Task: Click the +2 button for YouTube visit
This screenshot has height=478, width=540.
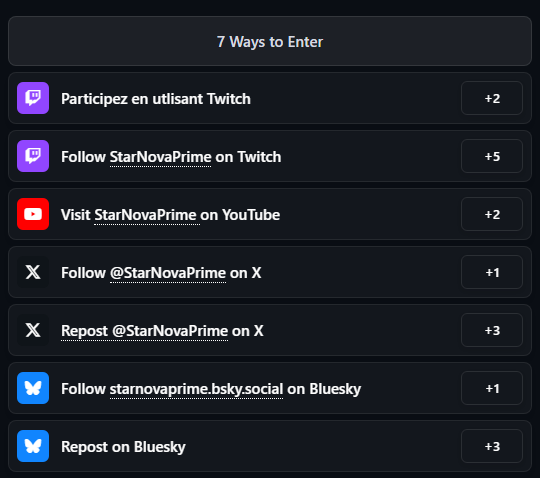Action: 492,214
